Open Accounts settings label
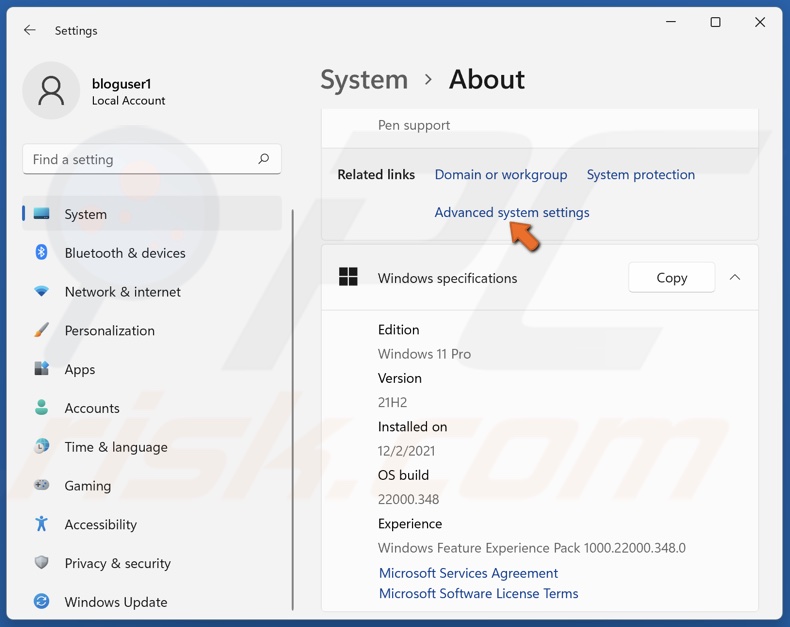The width and height of the screenshot is (790, 627). point(92,408)
